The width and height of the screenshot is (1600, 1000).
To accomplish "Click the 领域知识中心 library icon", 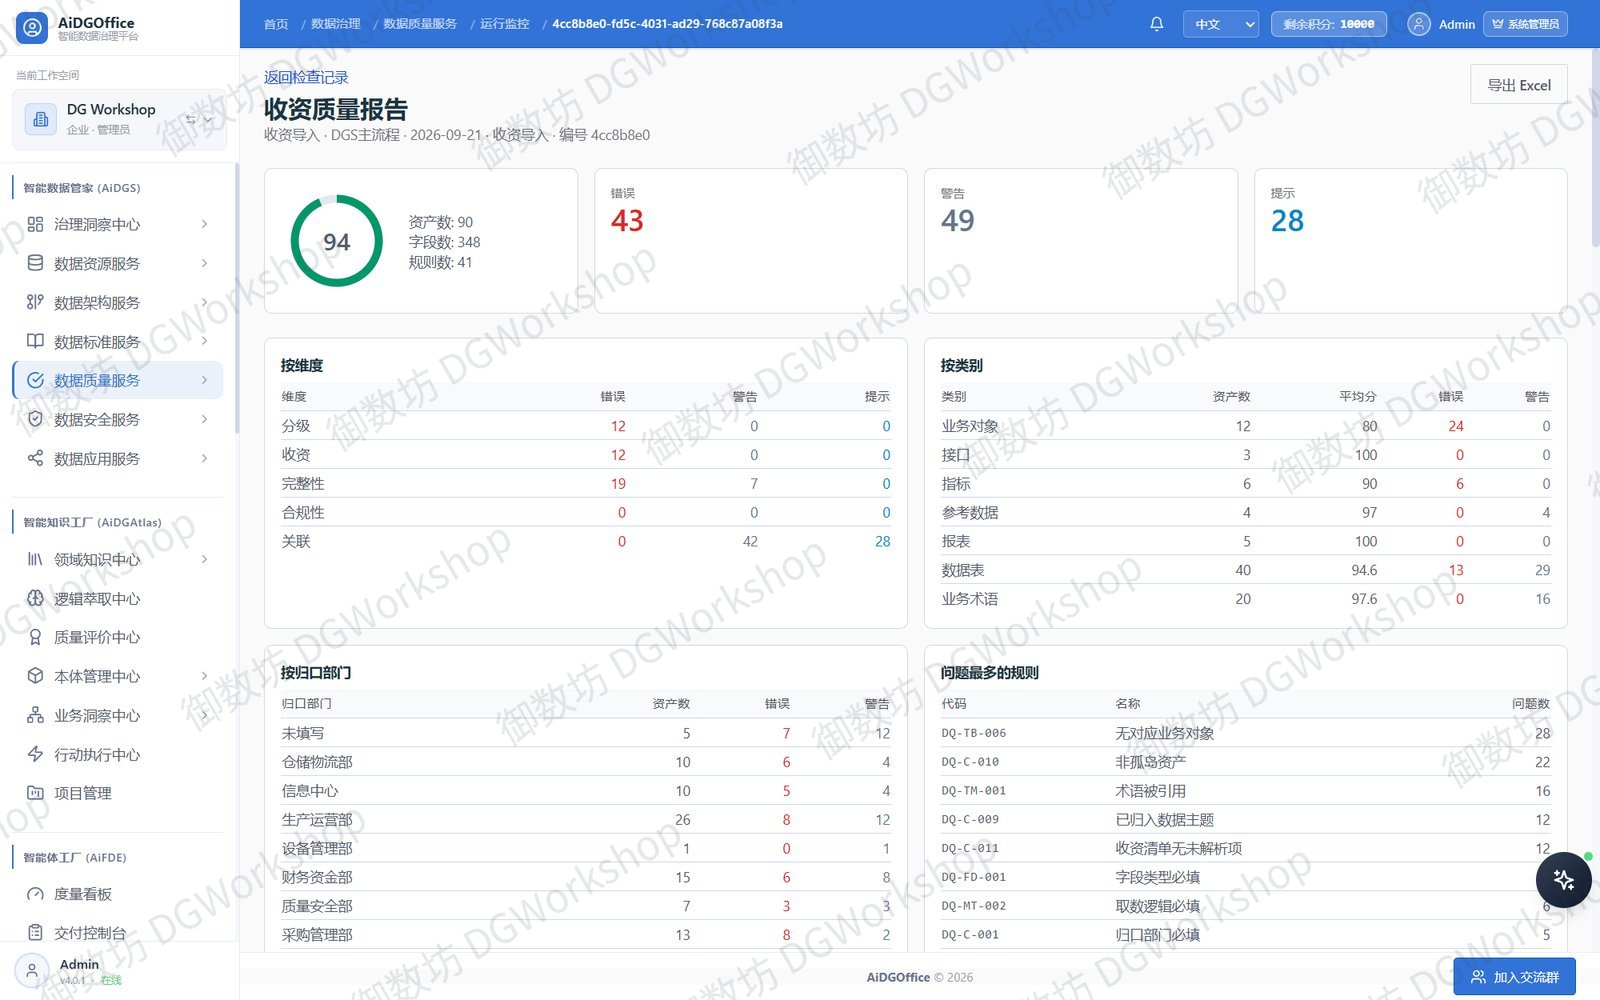I will 35,559.
